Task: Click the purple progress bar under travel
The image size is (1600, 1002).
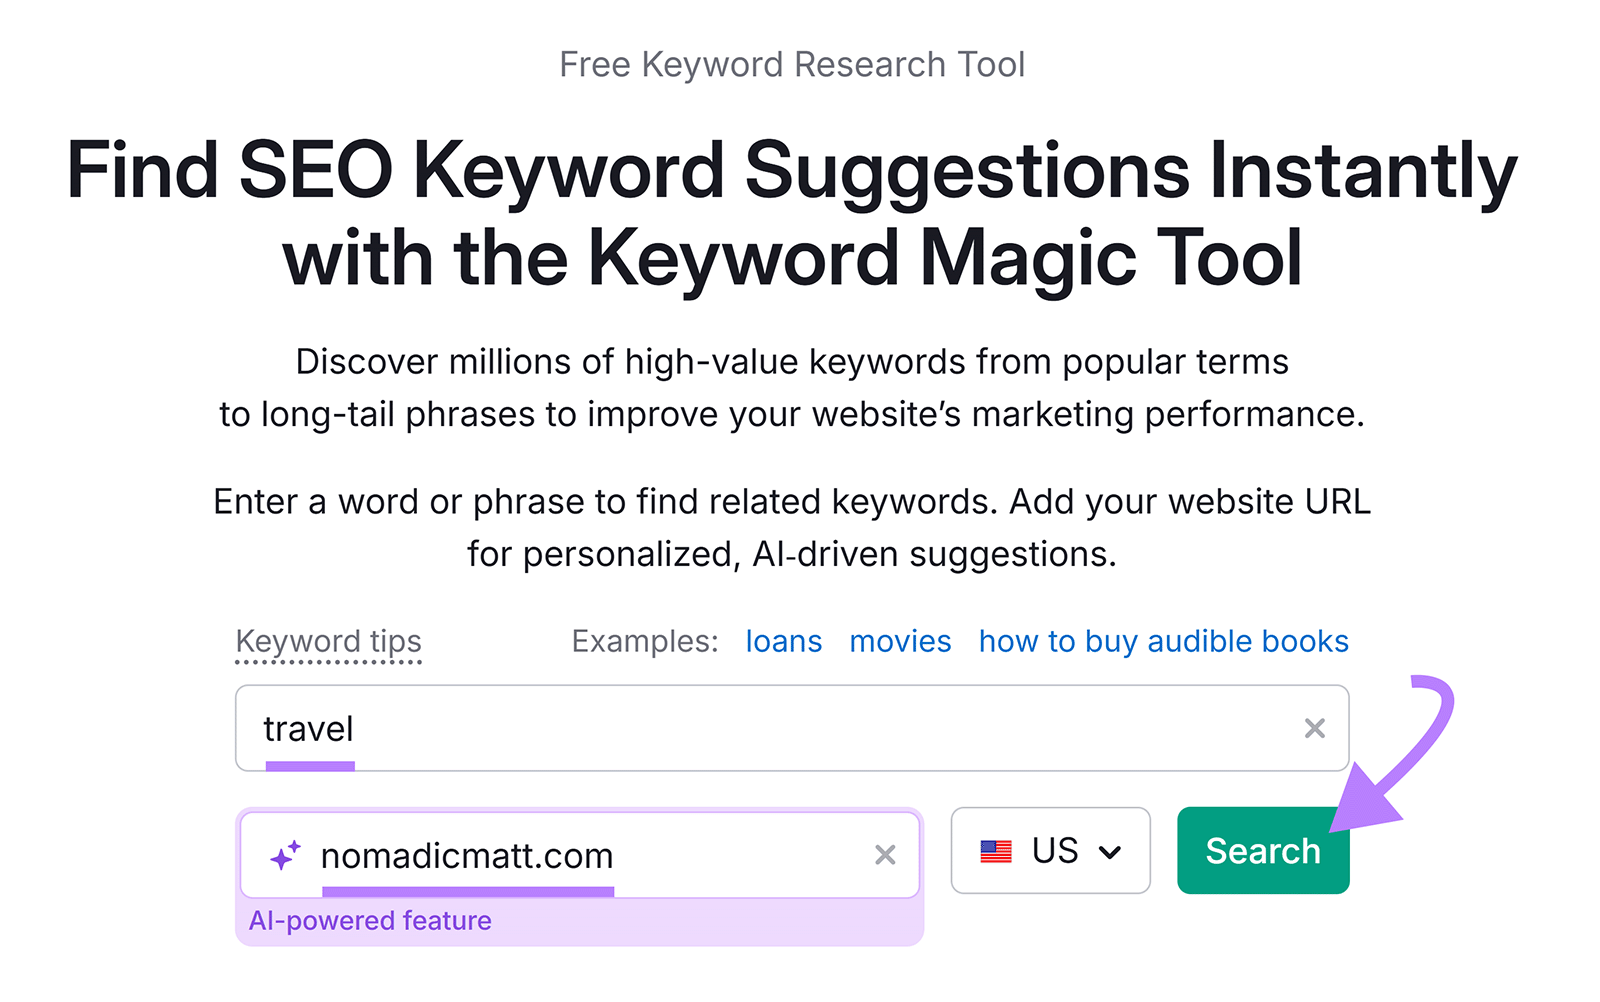Action: click(x=308, y=766)
